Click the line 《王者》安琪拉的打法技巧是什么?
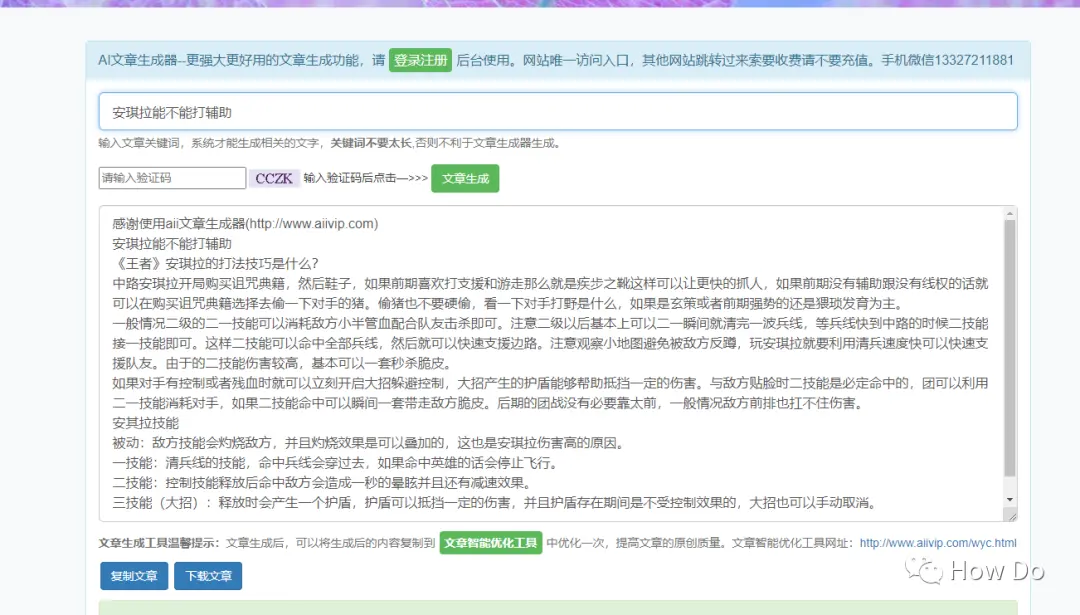Image resolution: width=1080 pixels, height=615 pixels. [x=216, y=264]
